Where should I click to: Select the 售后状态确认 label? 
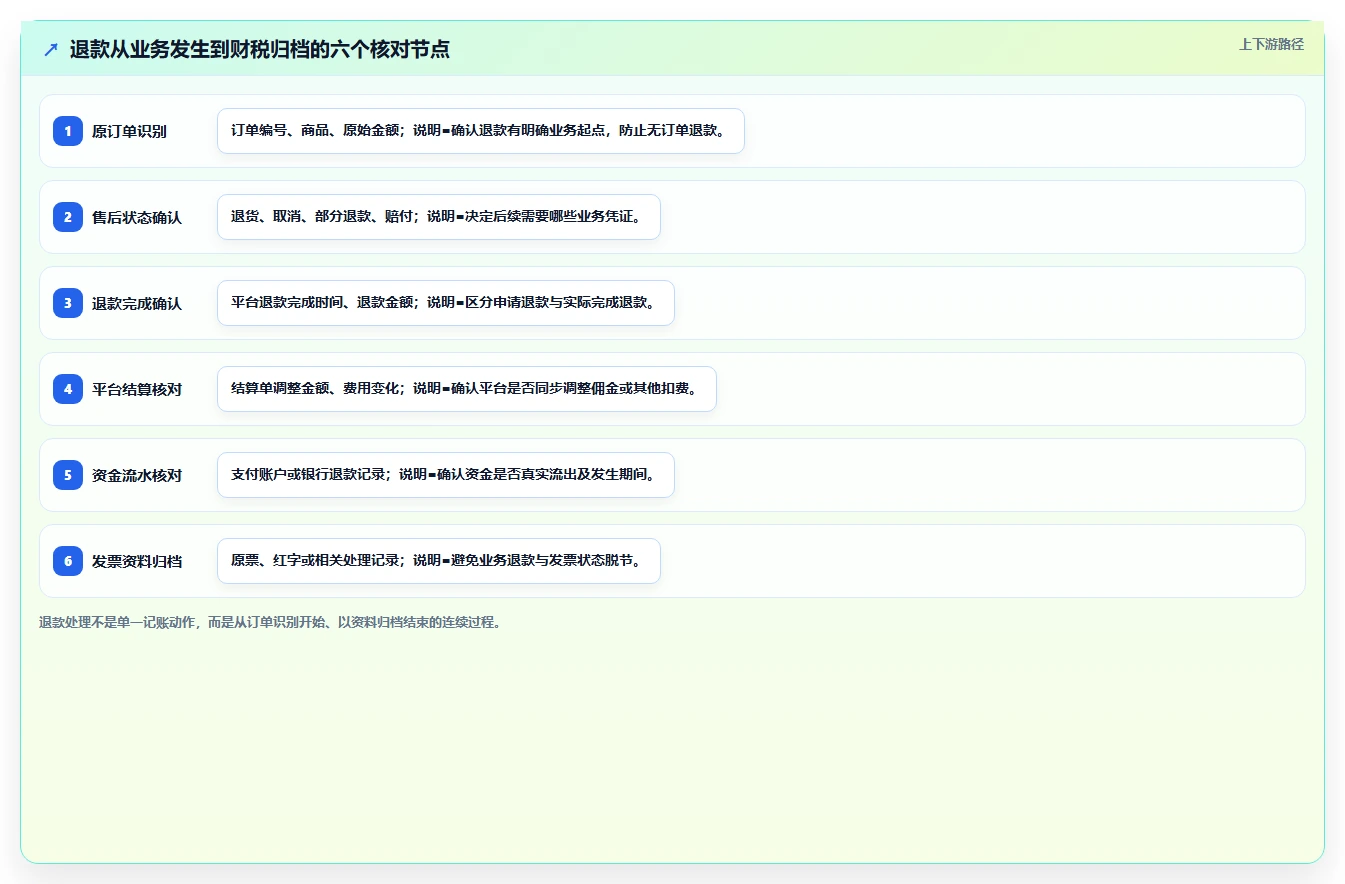point(137,217)
